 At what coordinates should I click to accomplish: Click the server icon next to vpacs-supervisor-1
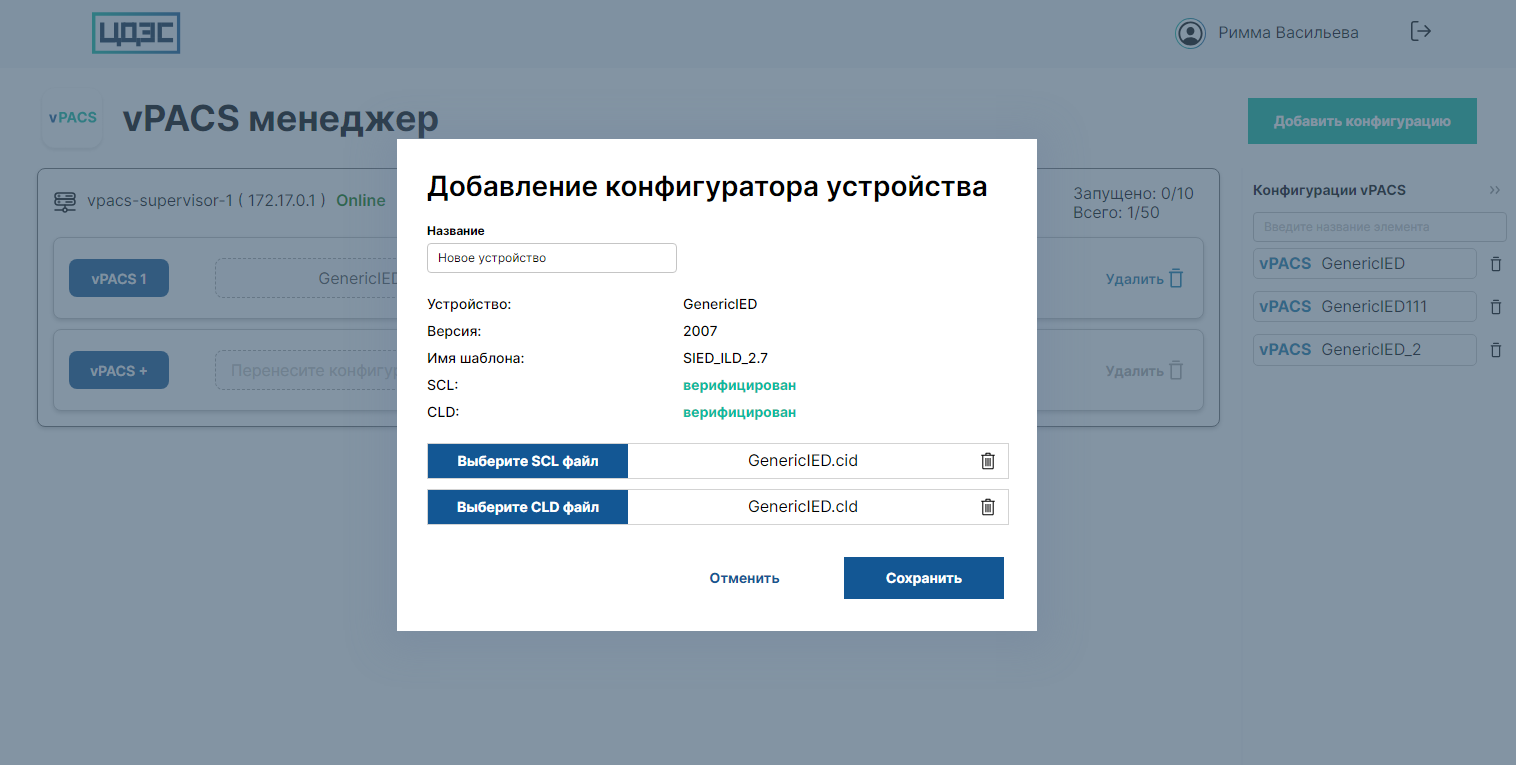point(65,201)
